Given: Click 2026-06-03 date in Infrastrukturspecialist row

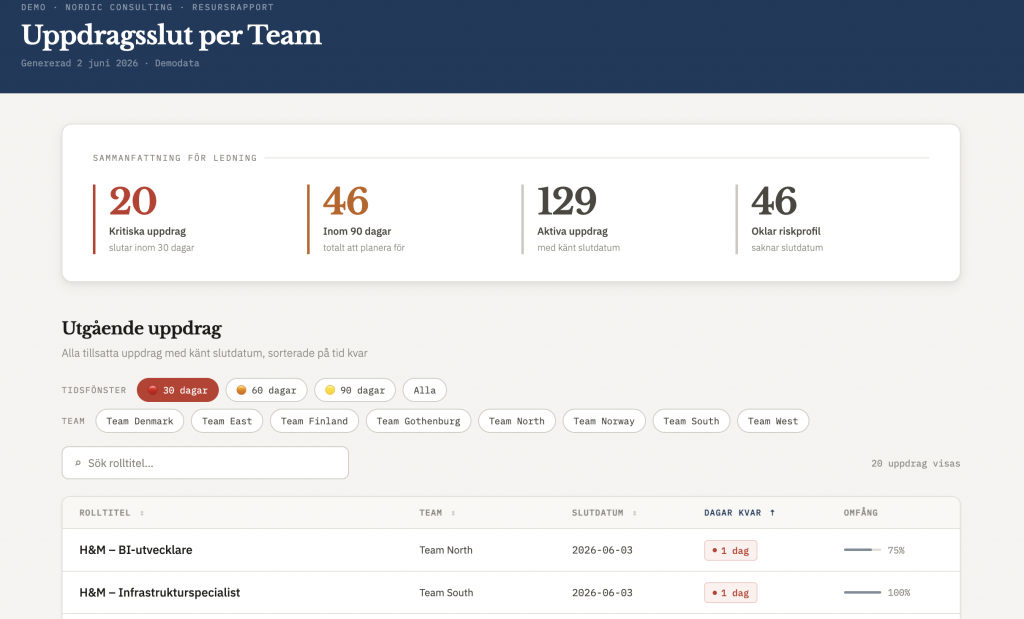Looking at the screenshot, I should pos(602,592).
